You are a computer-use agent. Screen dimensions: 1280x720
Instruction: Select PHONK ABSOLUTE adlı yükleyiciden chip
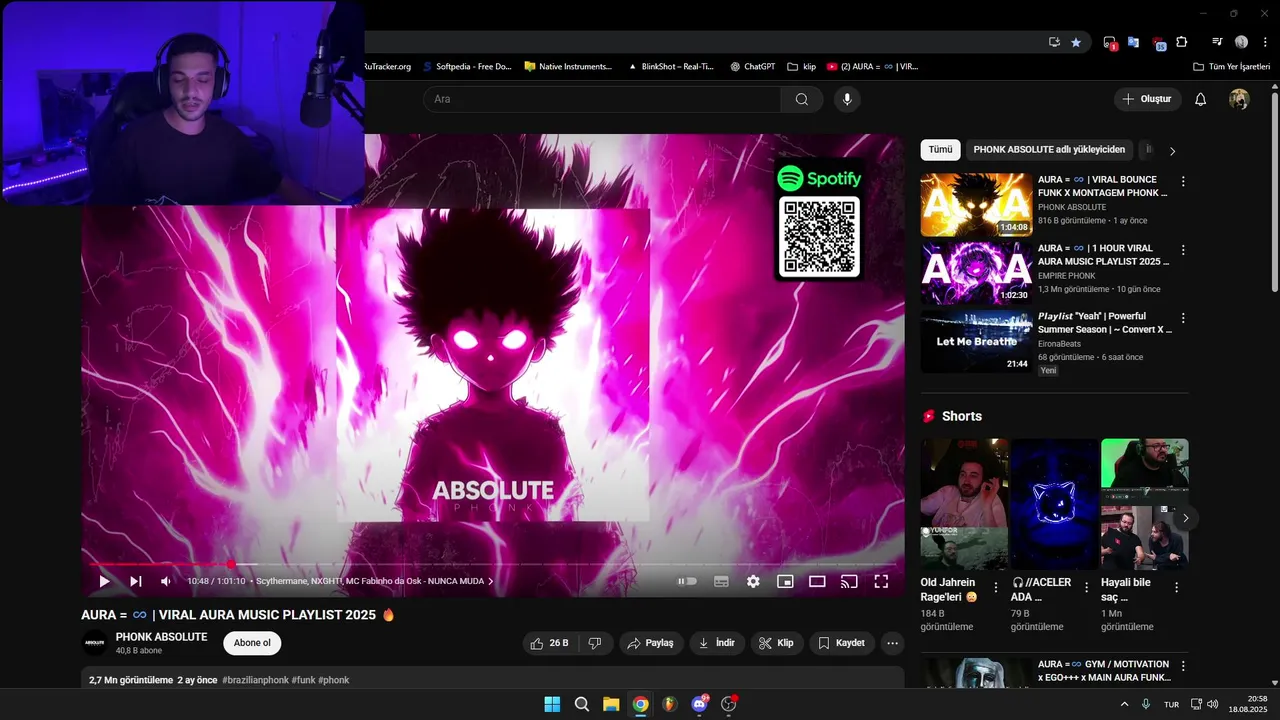point(1049,150)
